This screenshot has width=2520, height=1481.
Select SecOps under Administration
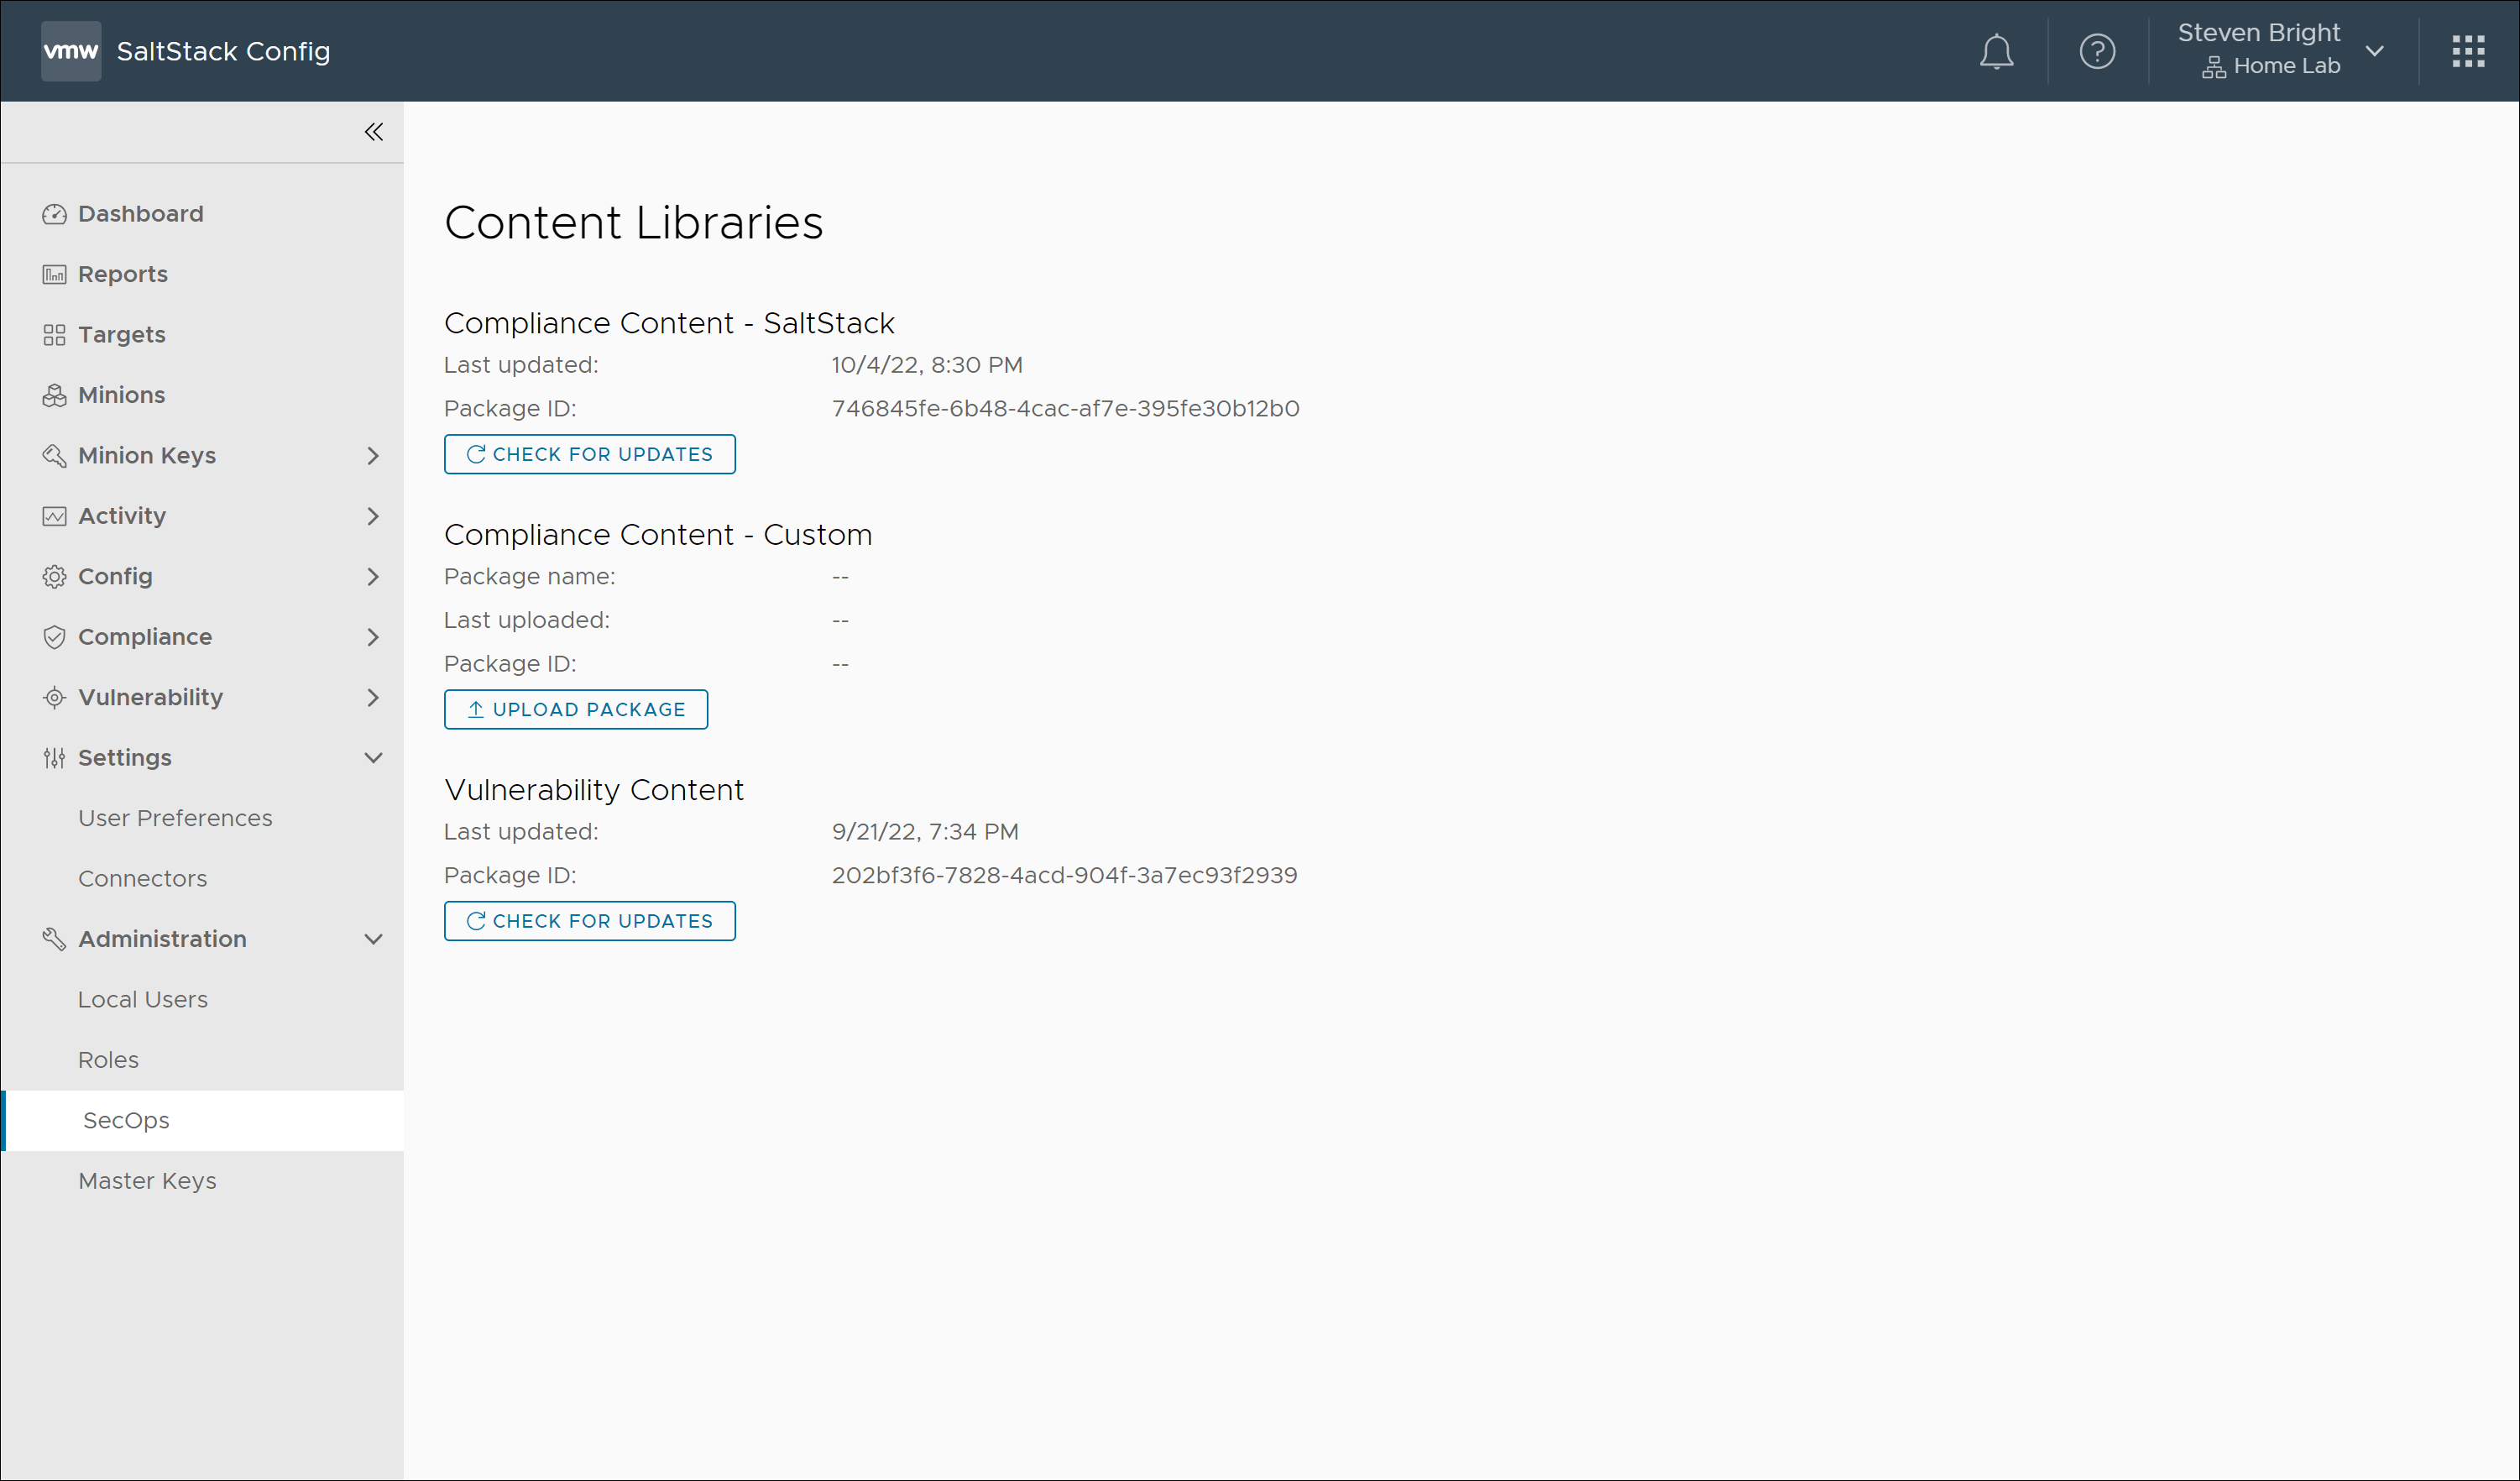click(x=126, y=1120)
